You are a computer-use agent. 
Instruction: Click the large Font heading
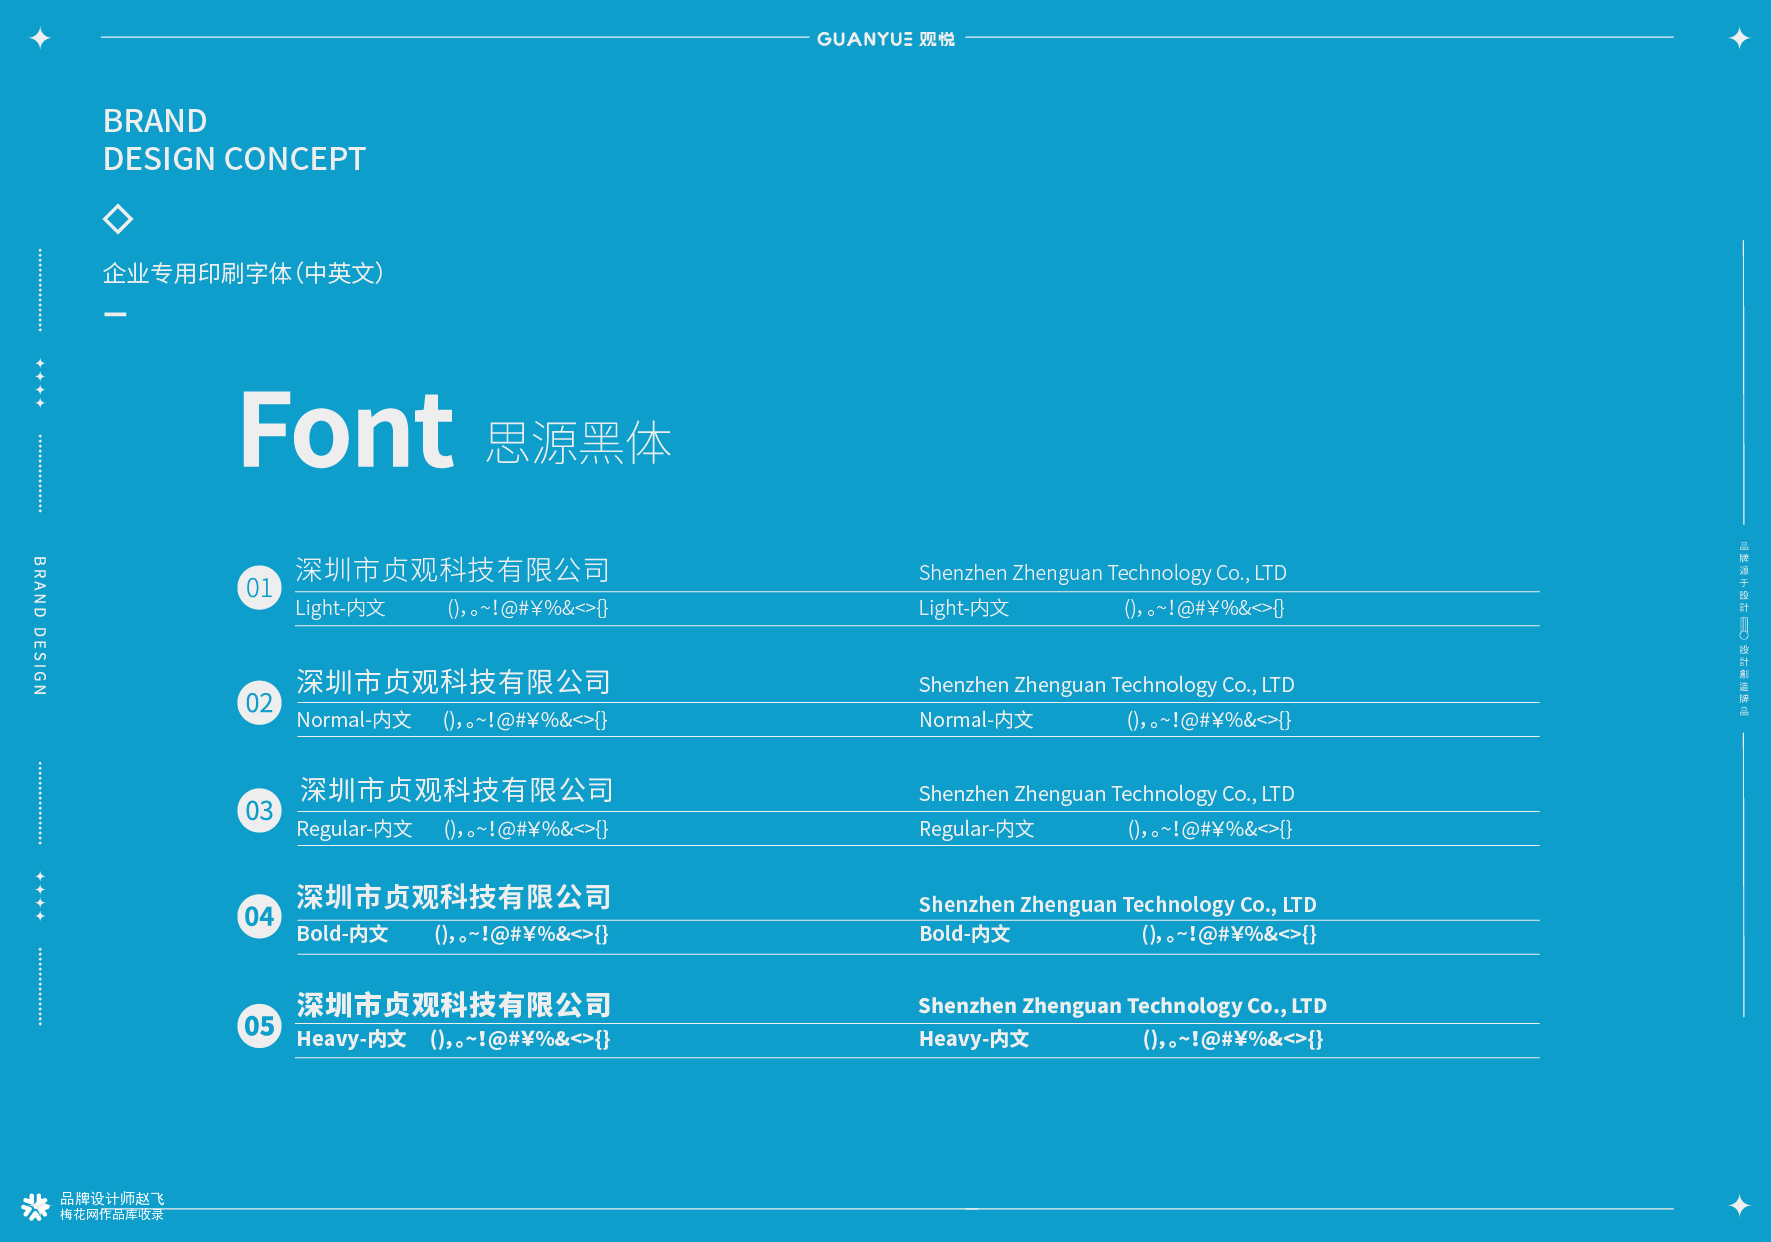pyautogui.click(x=346, y=432)
